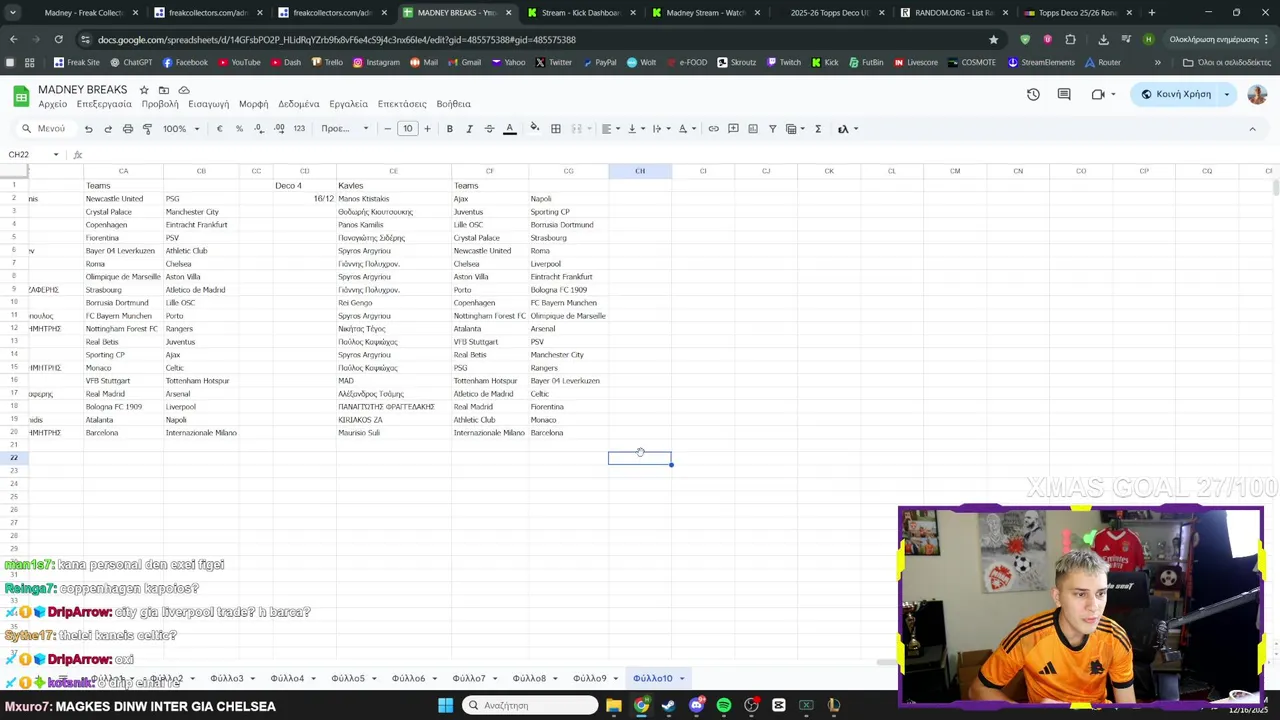Open vertical align dropdown
The image size is (1280, 720).
(x=635, y=129)
